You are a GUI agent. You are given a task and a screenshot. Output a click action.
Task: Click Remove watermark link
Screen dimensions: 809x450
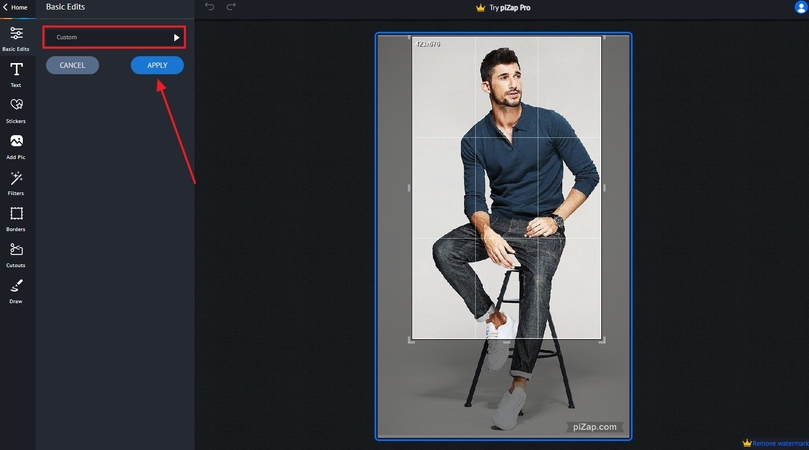coord(780,443)
